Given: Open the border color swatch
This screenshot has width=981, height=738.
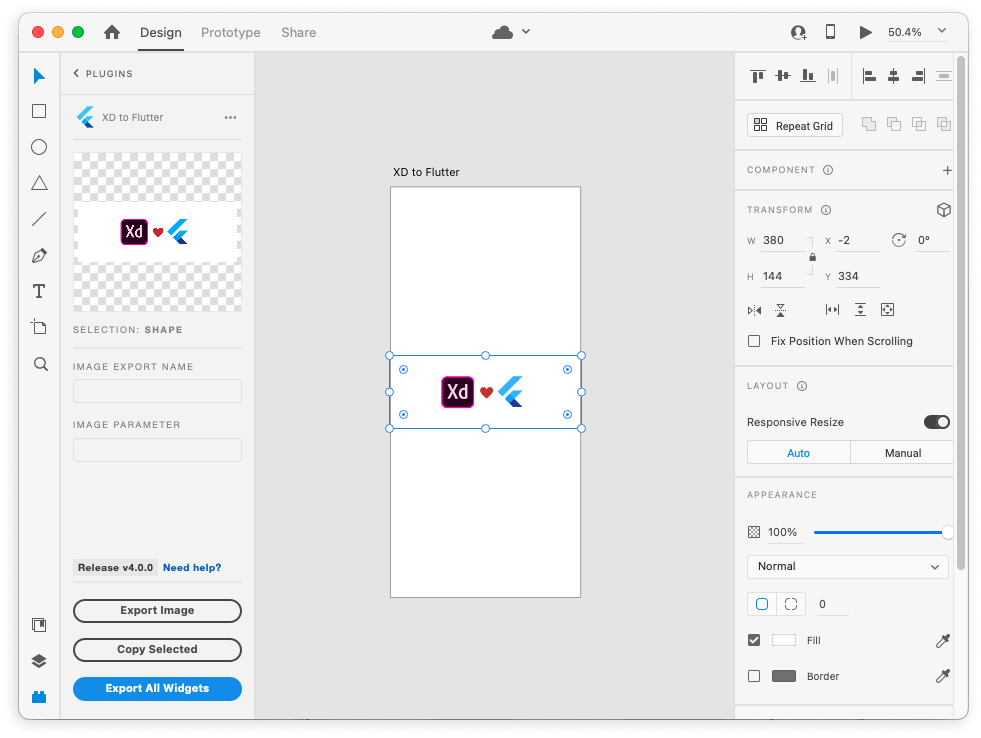Looking at the screenshot, I should [783, 676].
